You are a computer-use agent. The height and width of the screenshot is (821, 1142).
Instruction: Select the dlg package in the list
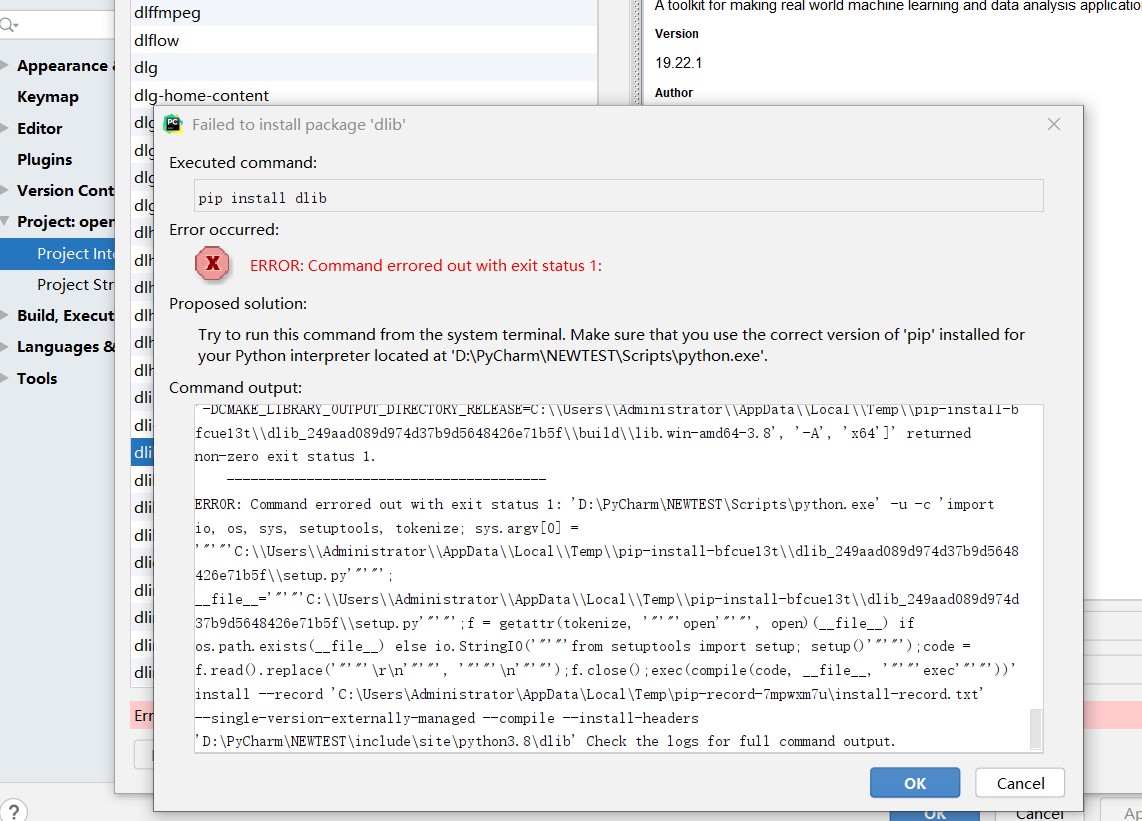point(364,68)
